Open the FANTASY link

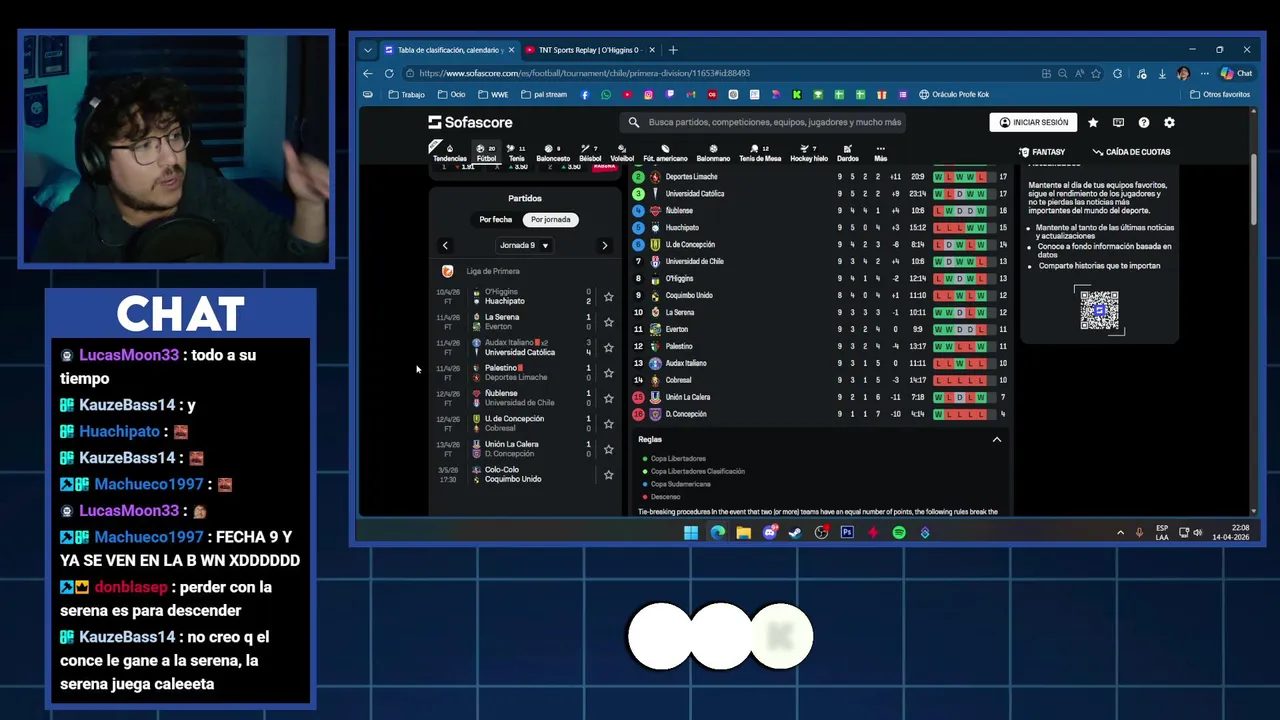pyautogui.click(x=1042, y=152)
